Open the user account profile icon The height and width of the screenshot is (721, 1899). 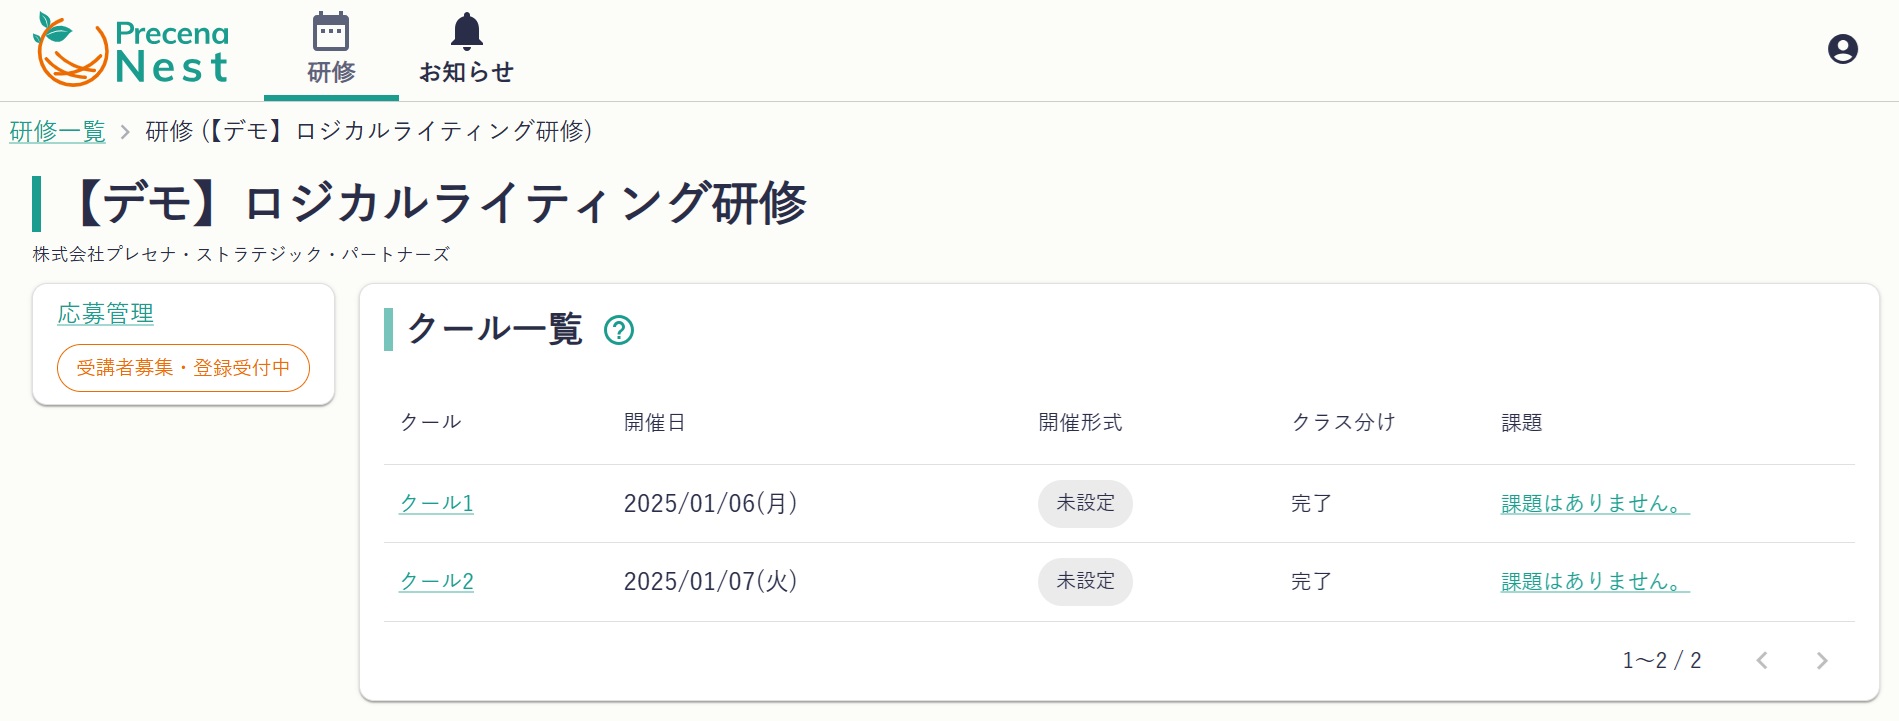[1842, 49]
